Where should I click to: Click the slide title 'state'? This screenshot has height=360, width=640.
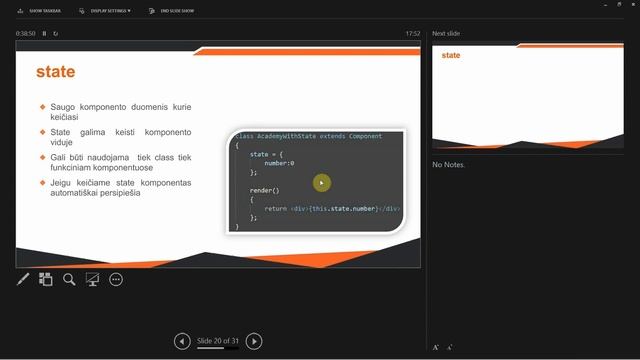point(56,72)
